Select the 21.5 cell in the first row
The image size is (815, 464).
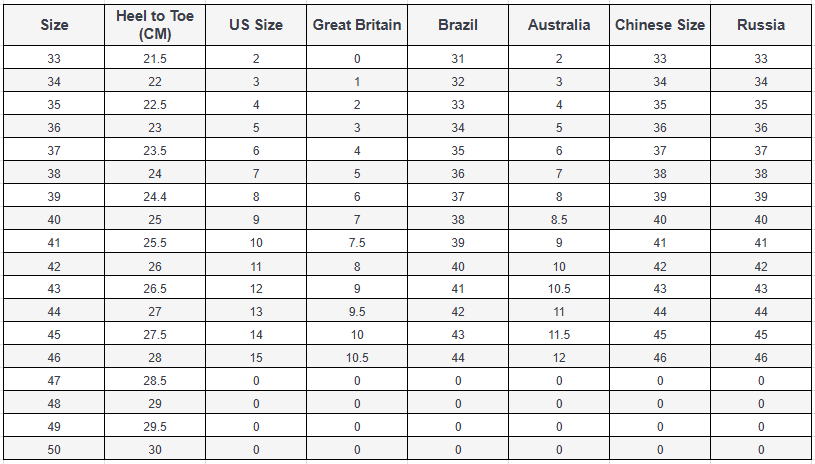pos(155,59)
